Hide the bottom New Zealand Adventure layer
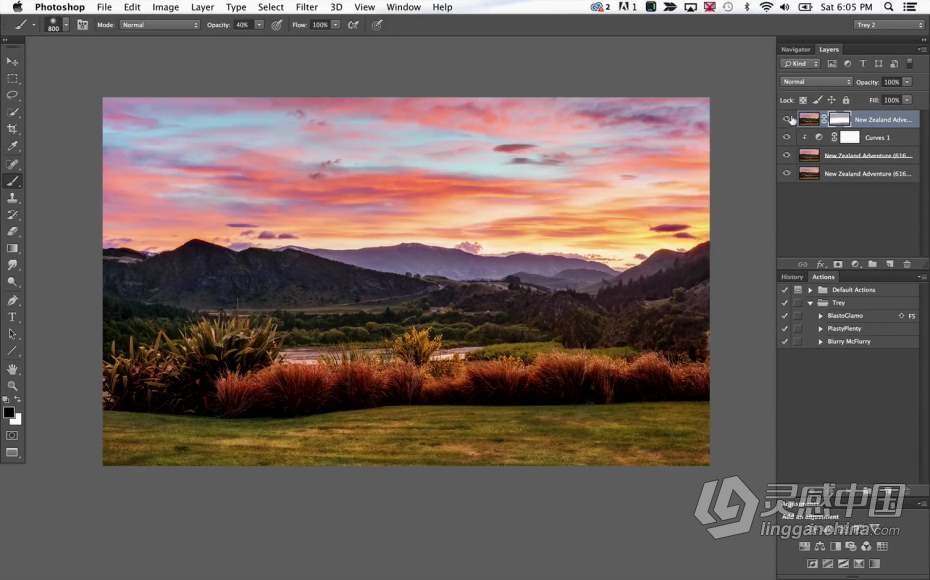 786,173
